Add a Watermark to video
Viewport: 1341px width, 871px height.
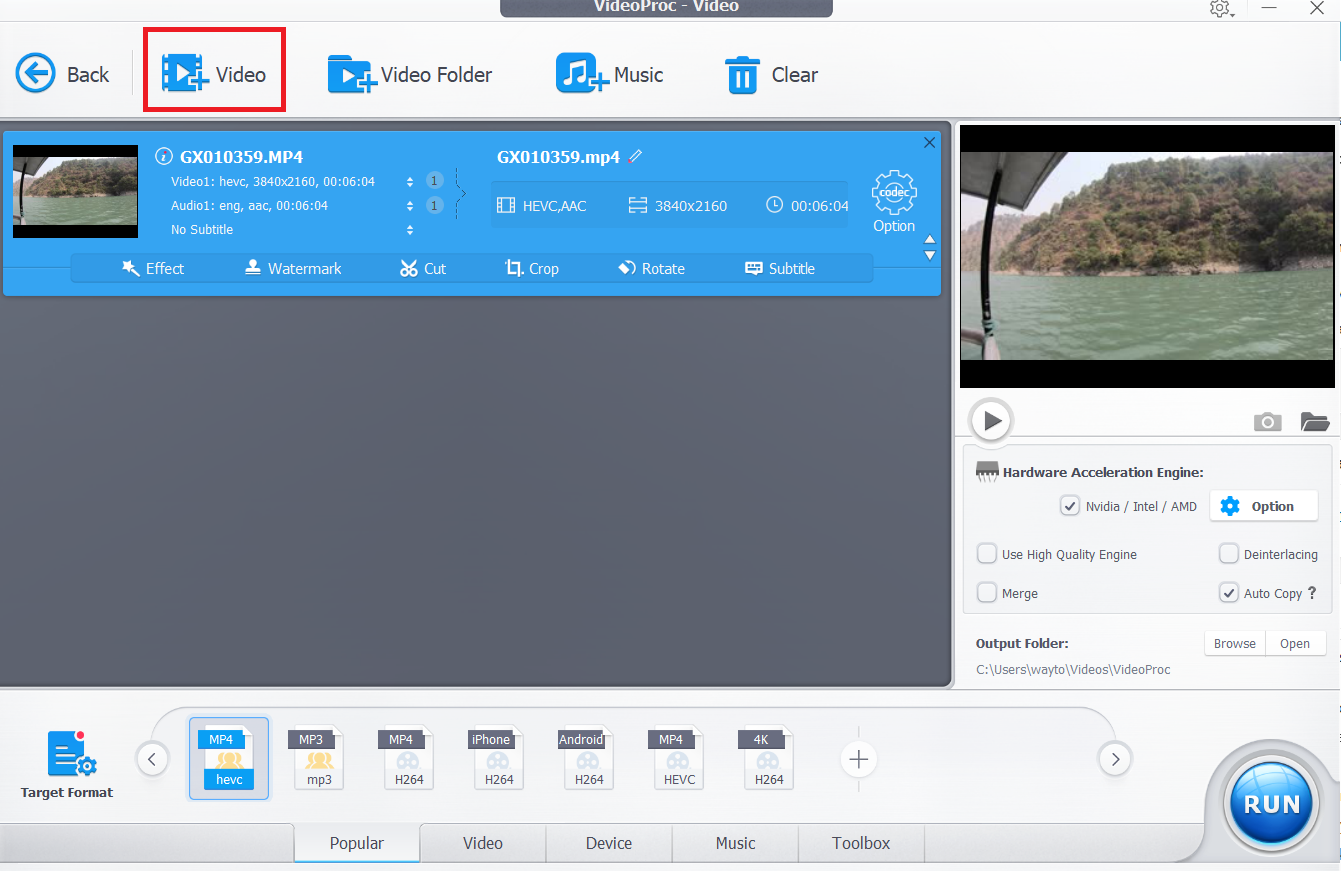coord(293,268)
